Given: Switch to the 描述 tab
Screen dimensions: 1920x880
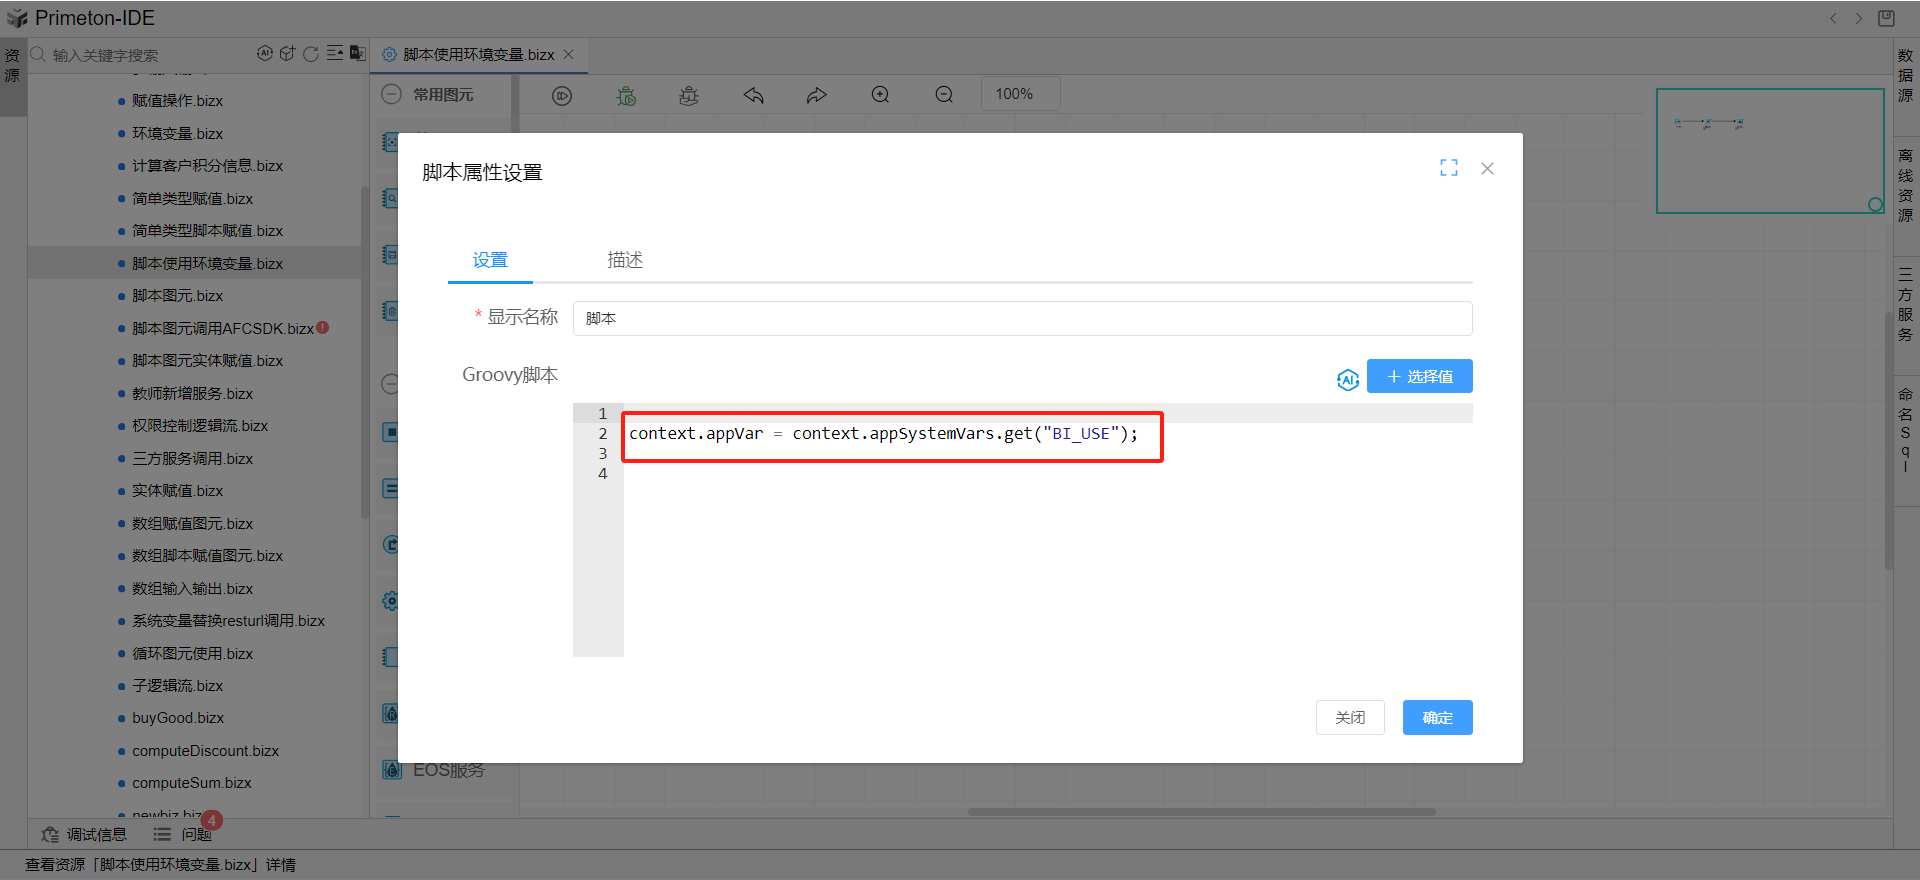Looking at the screenshot, I should 625,260.
